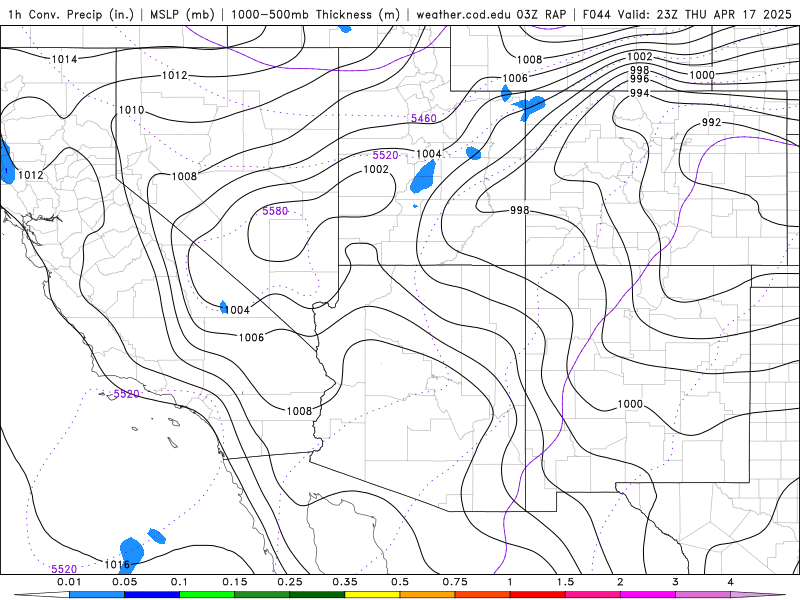
Task: Click the 0.05 legend value
Action: (x=124, y=582)
